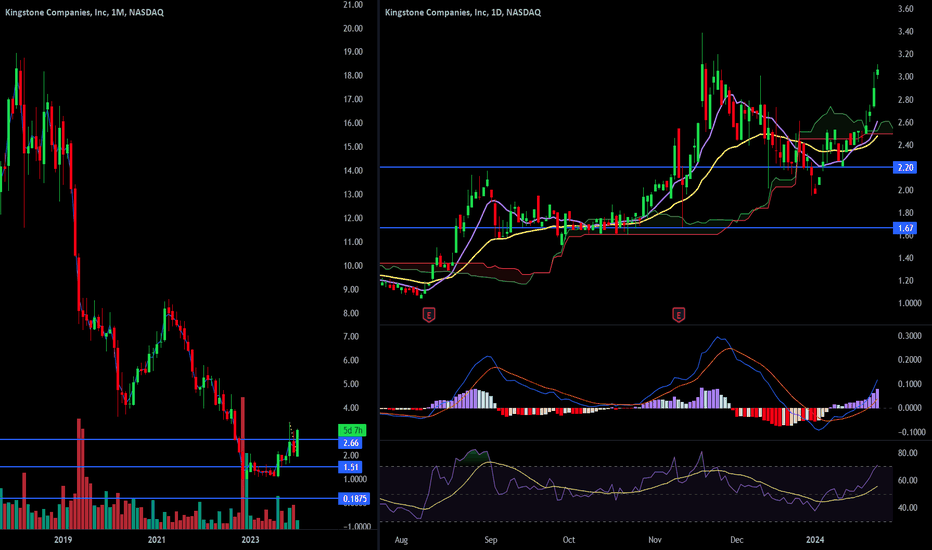Click the Kingstone Companies 1D chart title
Image resolution: width=932 pixels, height=550 pixels.
click(463, 12)
